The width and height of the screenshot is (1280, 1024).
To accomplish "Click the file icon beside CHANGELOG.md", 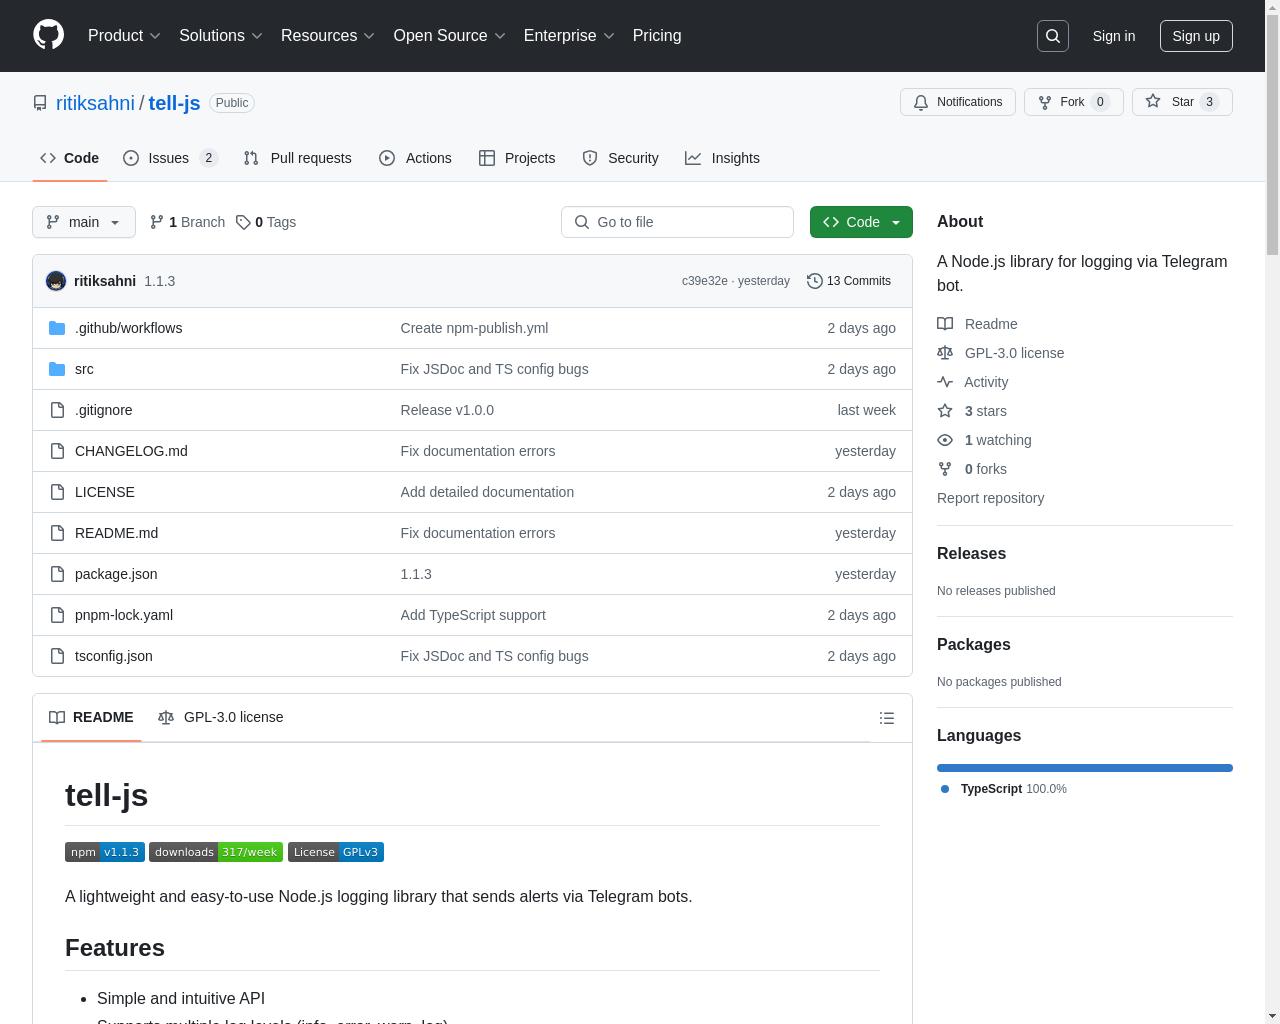I will [x=57, y=451].
